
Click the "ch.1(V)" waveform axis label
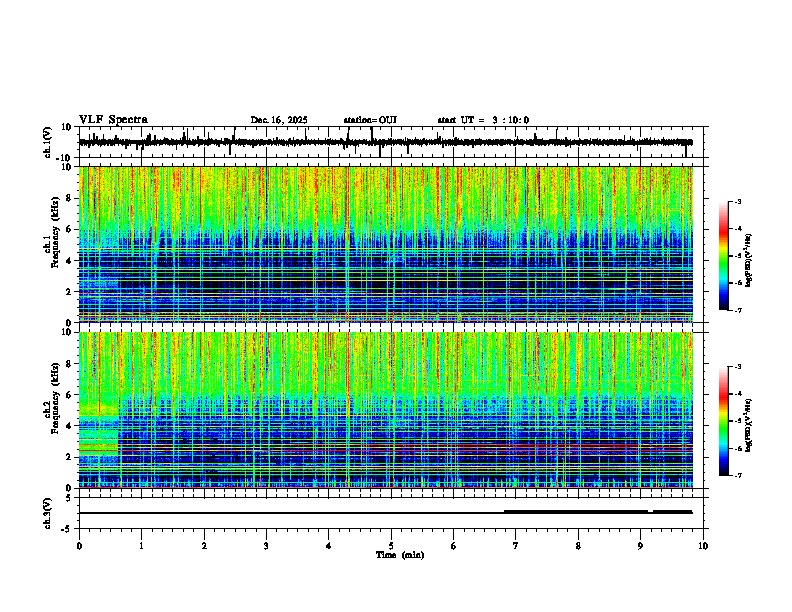click(x=48, y=142)
